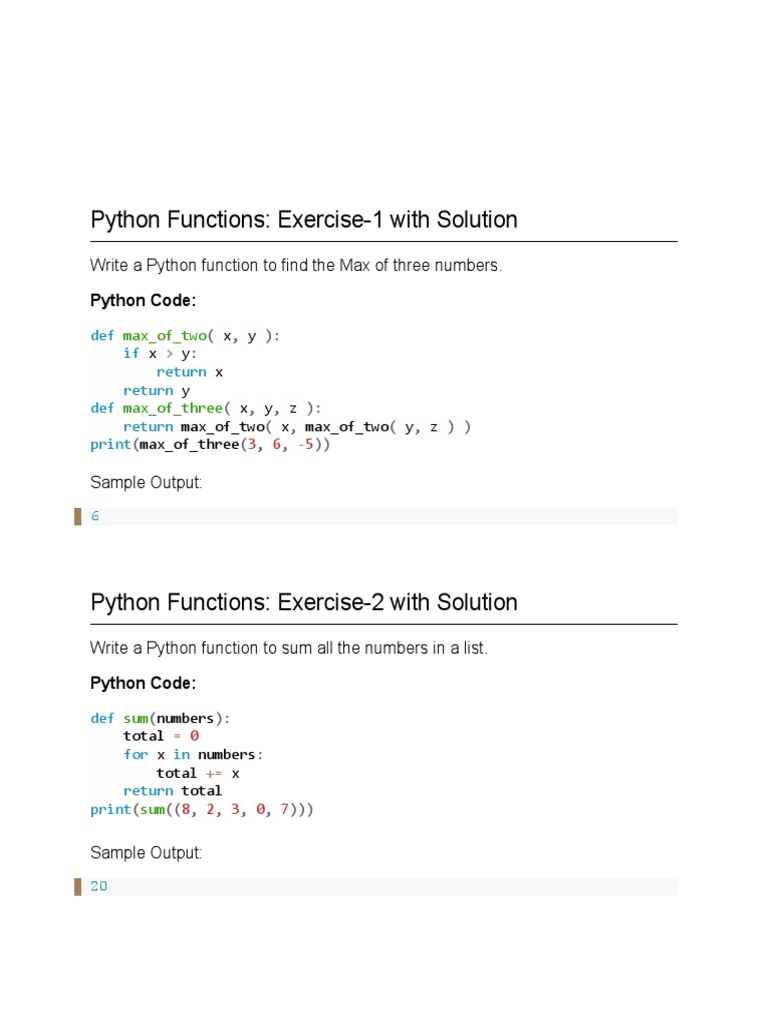Click the Max of three numbers description
This screenshot has width=768, height=1024.
click(x=295, y=266)
